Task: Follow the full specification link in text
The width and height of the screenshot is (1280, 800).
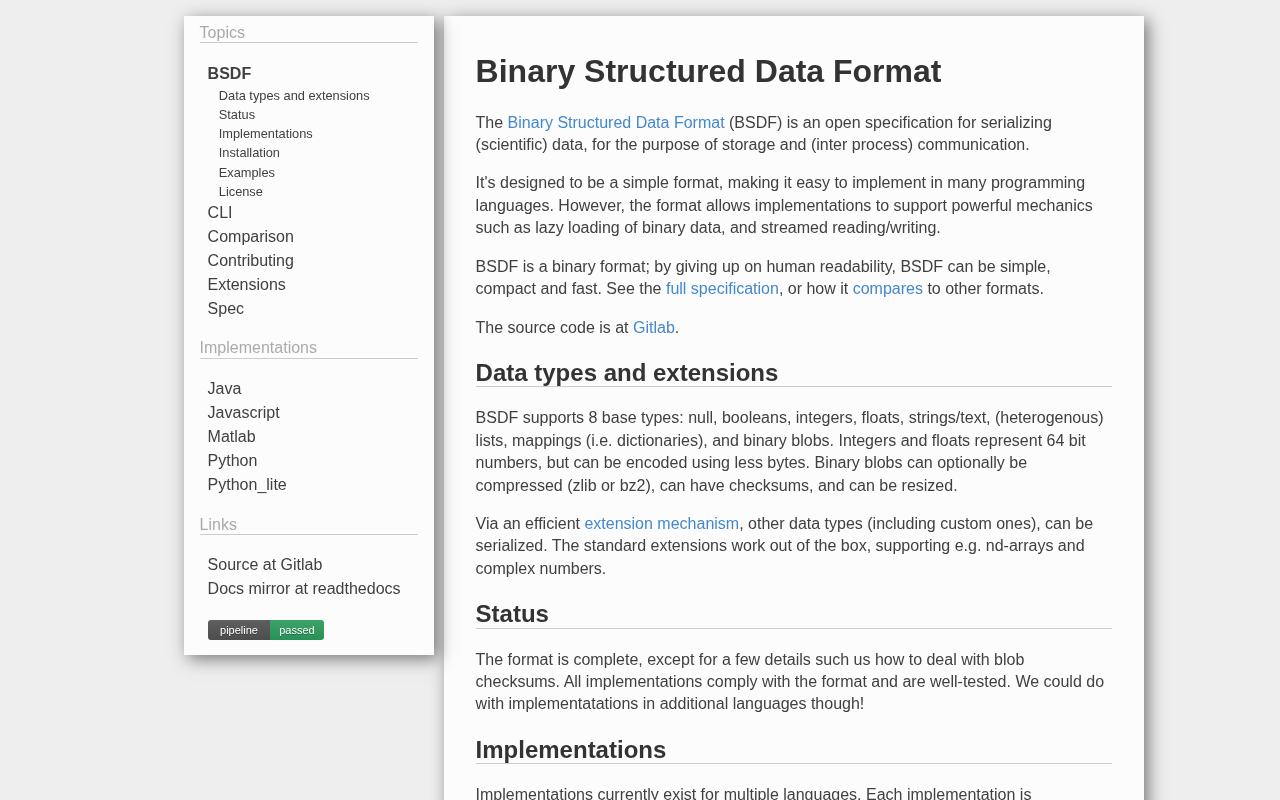Action: tap(722, 289)
